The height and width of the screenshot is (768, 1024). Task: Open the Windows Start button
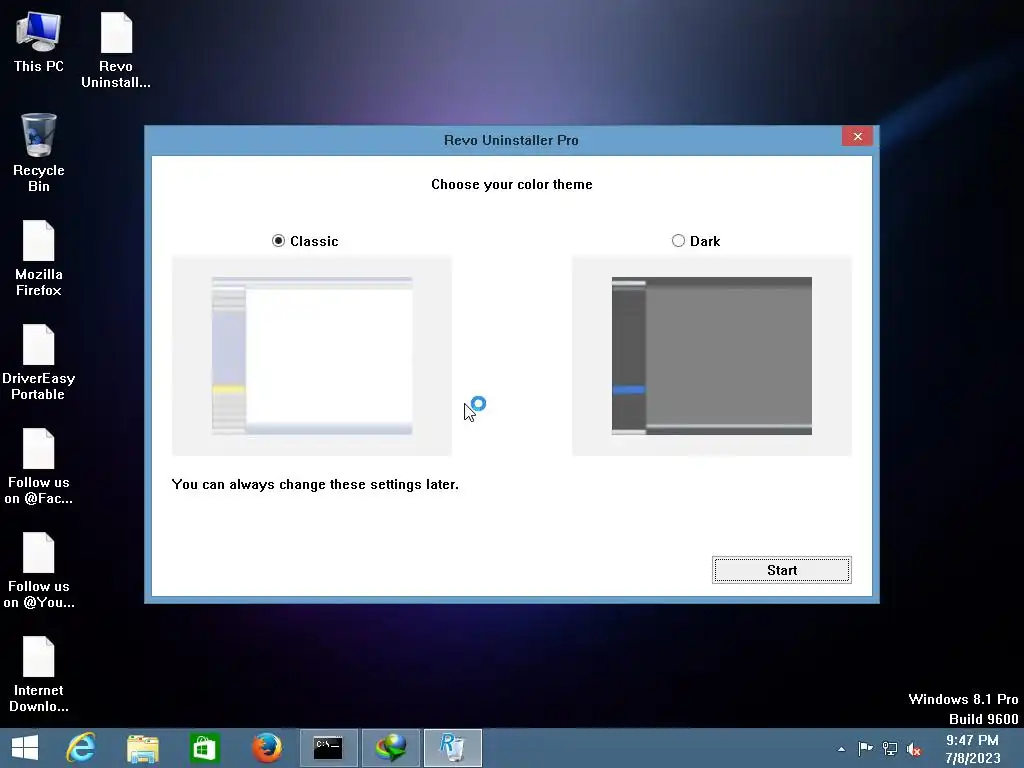(x=25, y=748)
